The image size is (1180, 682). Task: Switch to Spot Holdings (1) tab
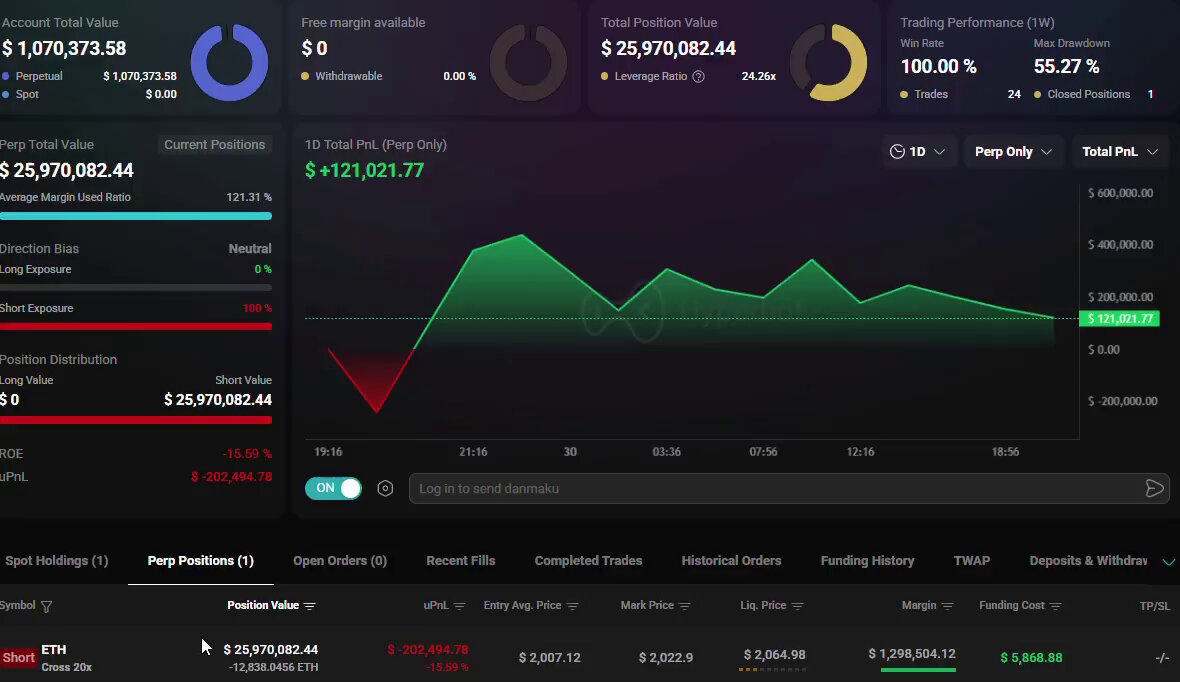point(56,561)
